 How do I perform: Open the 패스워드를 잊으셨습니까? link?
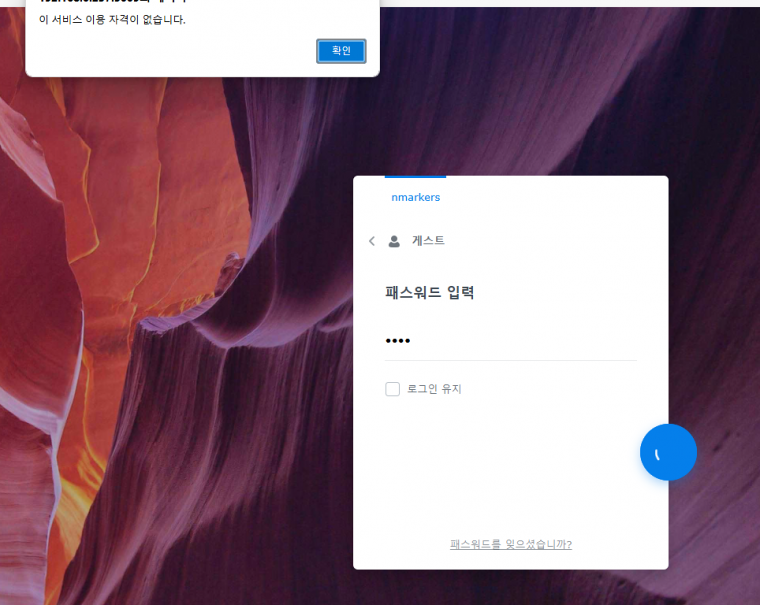pos(511,544)
